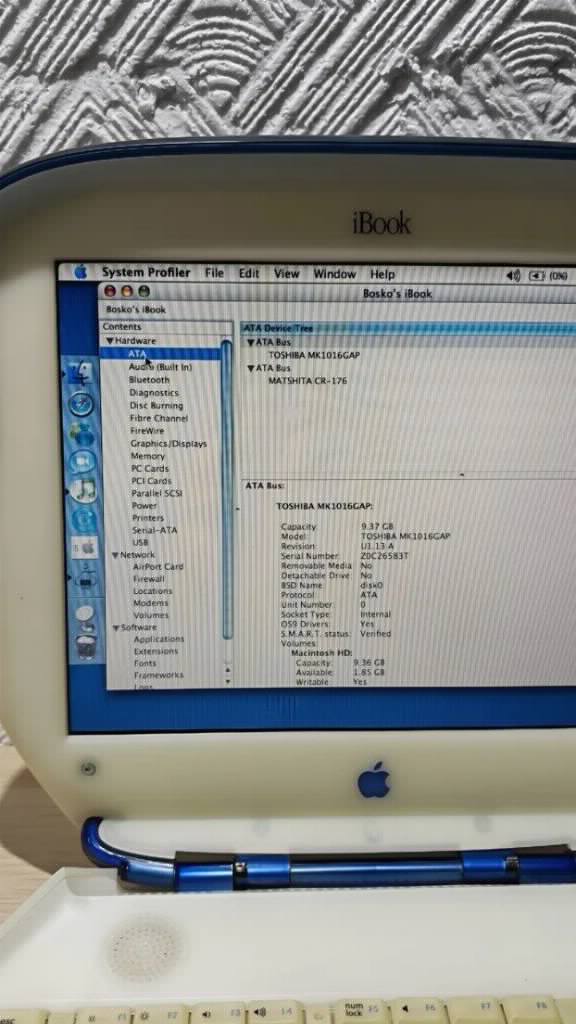Select Power in the Contents list
Image resolution: width=576 pixels, height=1024 pixels.
tap(144, 505)
